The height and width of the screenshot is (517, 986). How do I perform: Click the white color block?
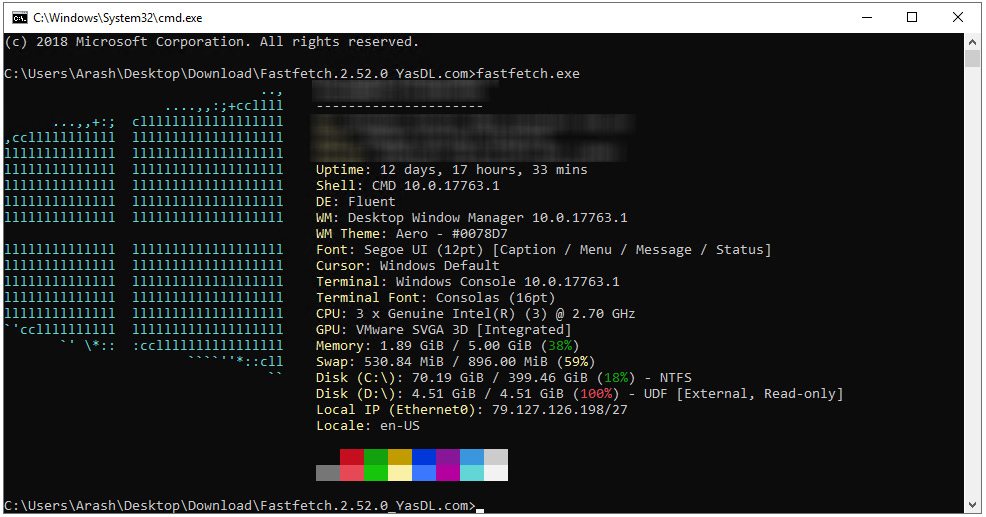pos(496,473)
